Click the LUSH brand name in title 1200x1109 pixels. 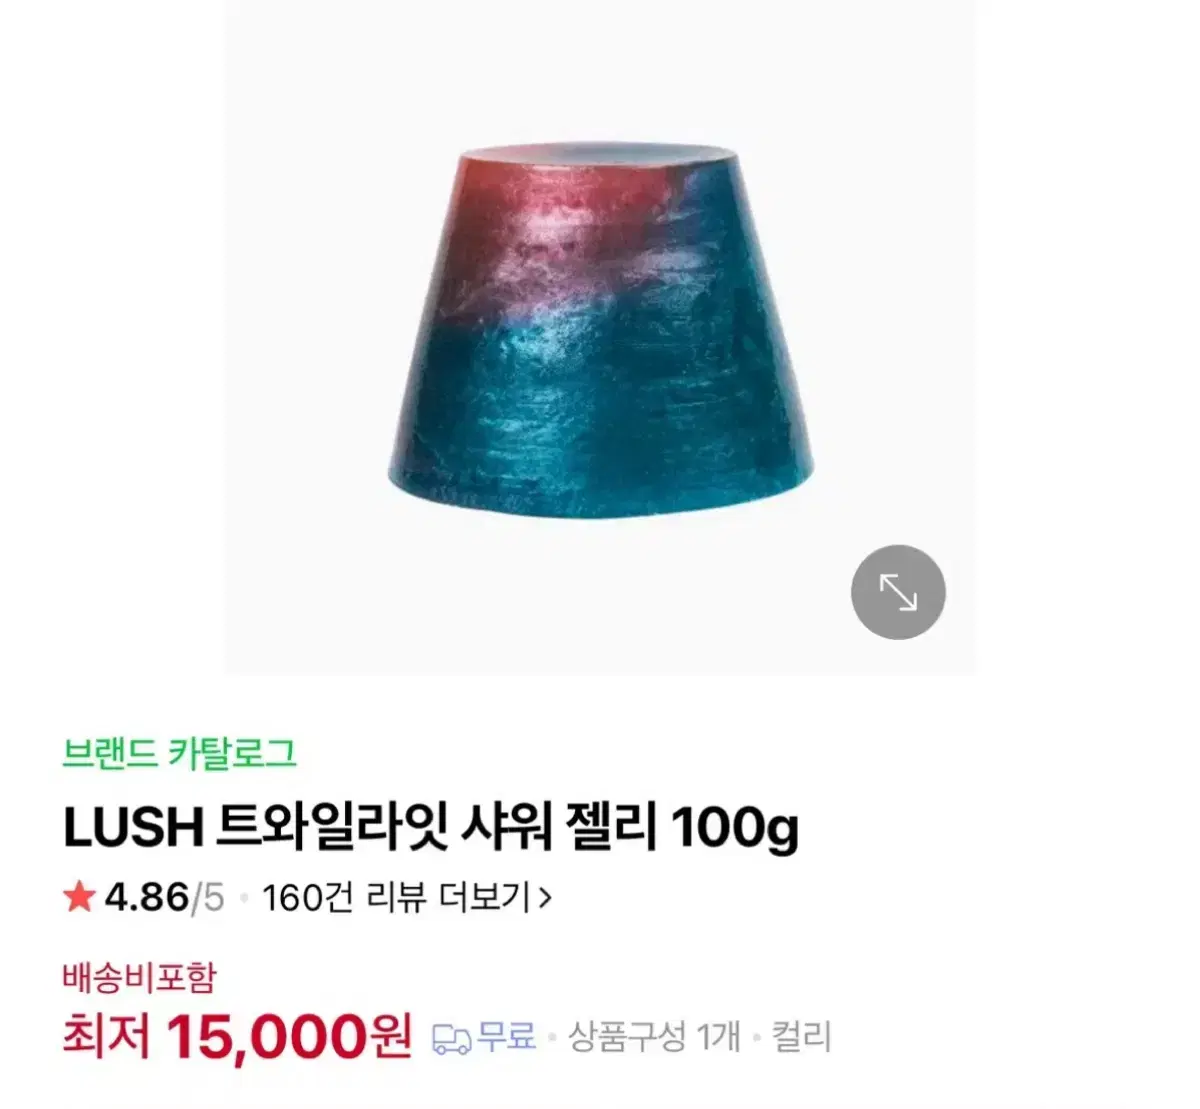click(133, 829)
